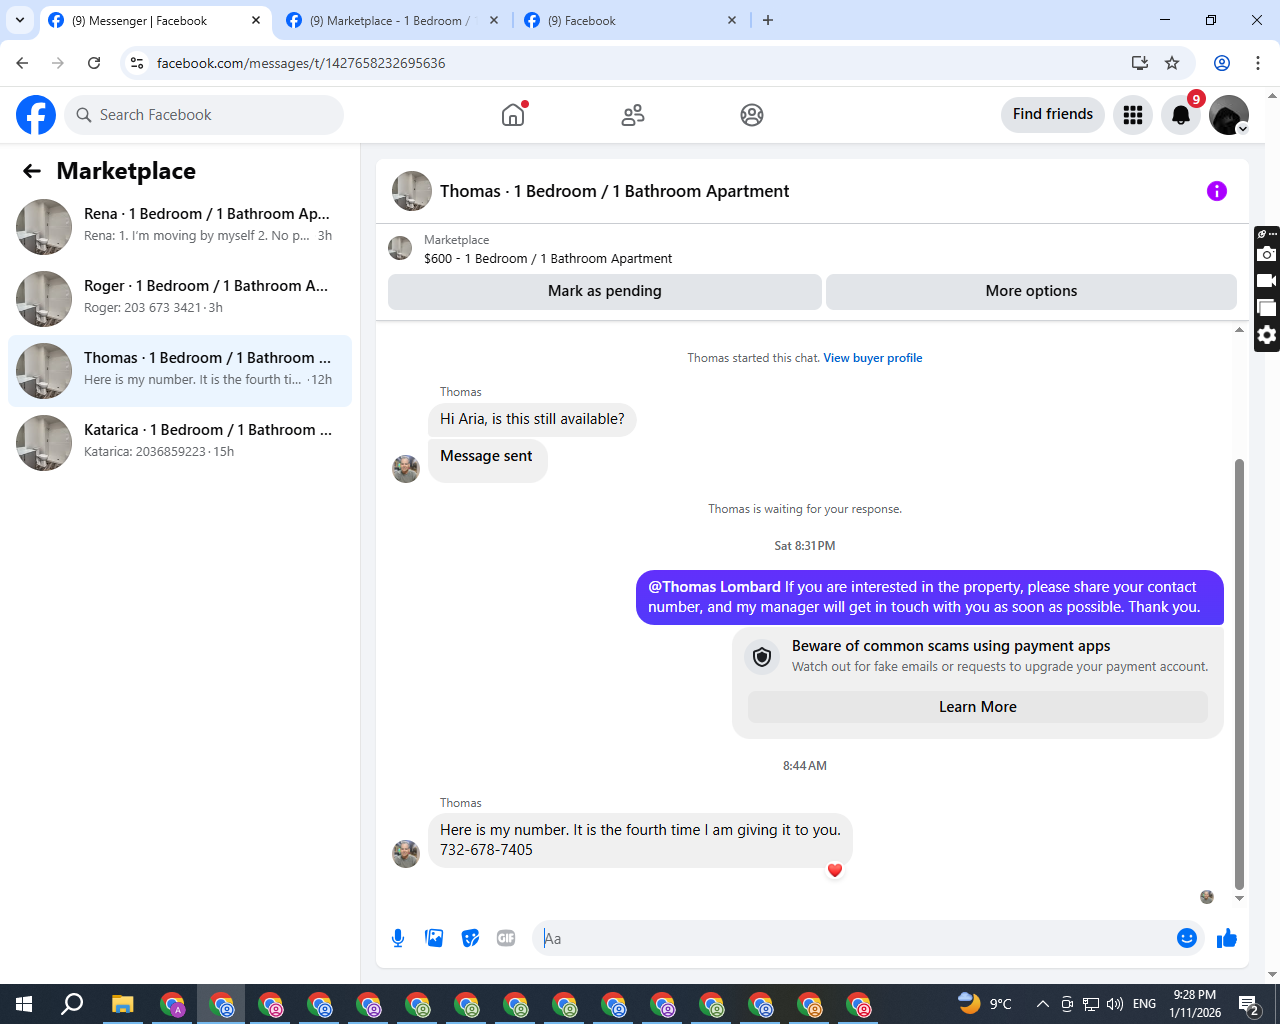View site information icon in address bar
1280x1024 pixels.
(137, 63)
